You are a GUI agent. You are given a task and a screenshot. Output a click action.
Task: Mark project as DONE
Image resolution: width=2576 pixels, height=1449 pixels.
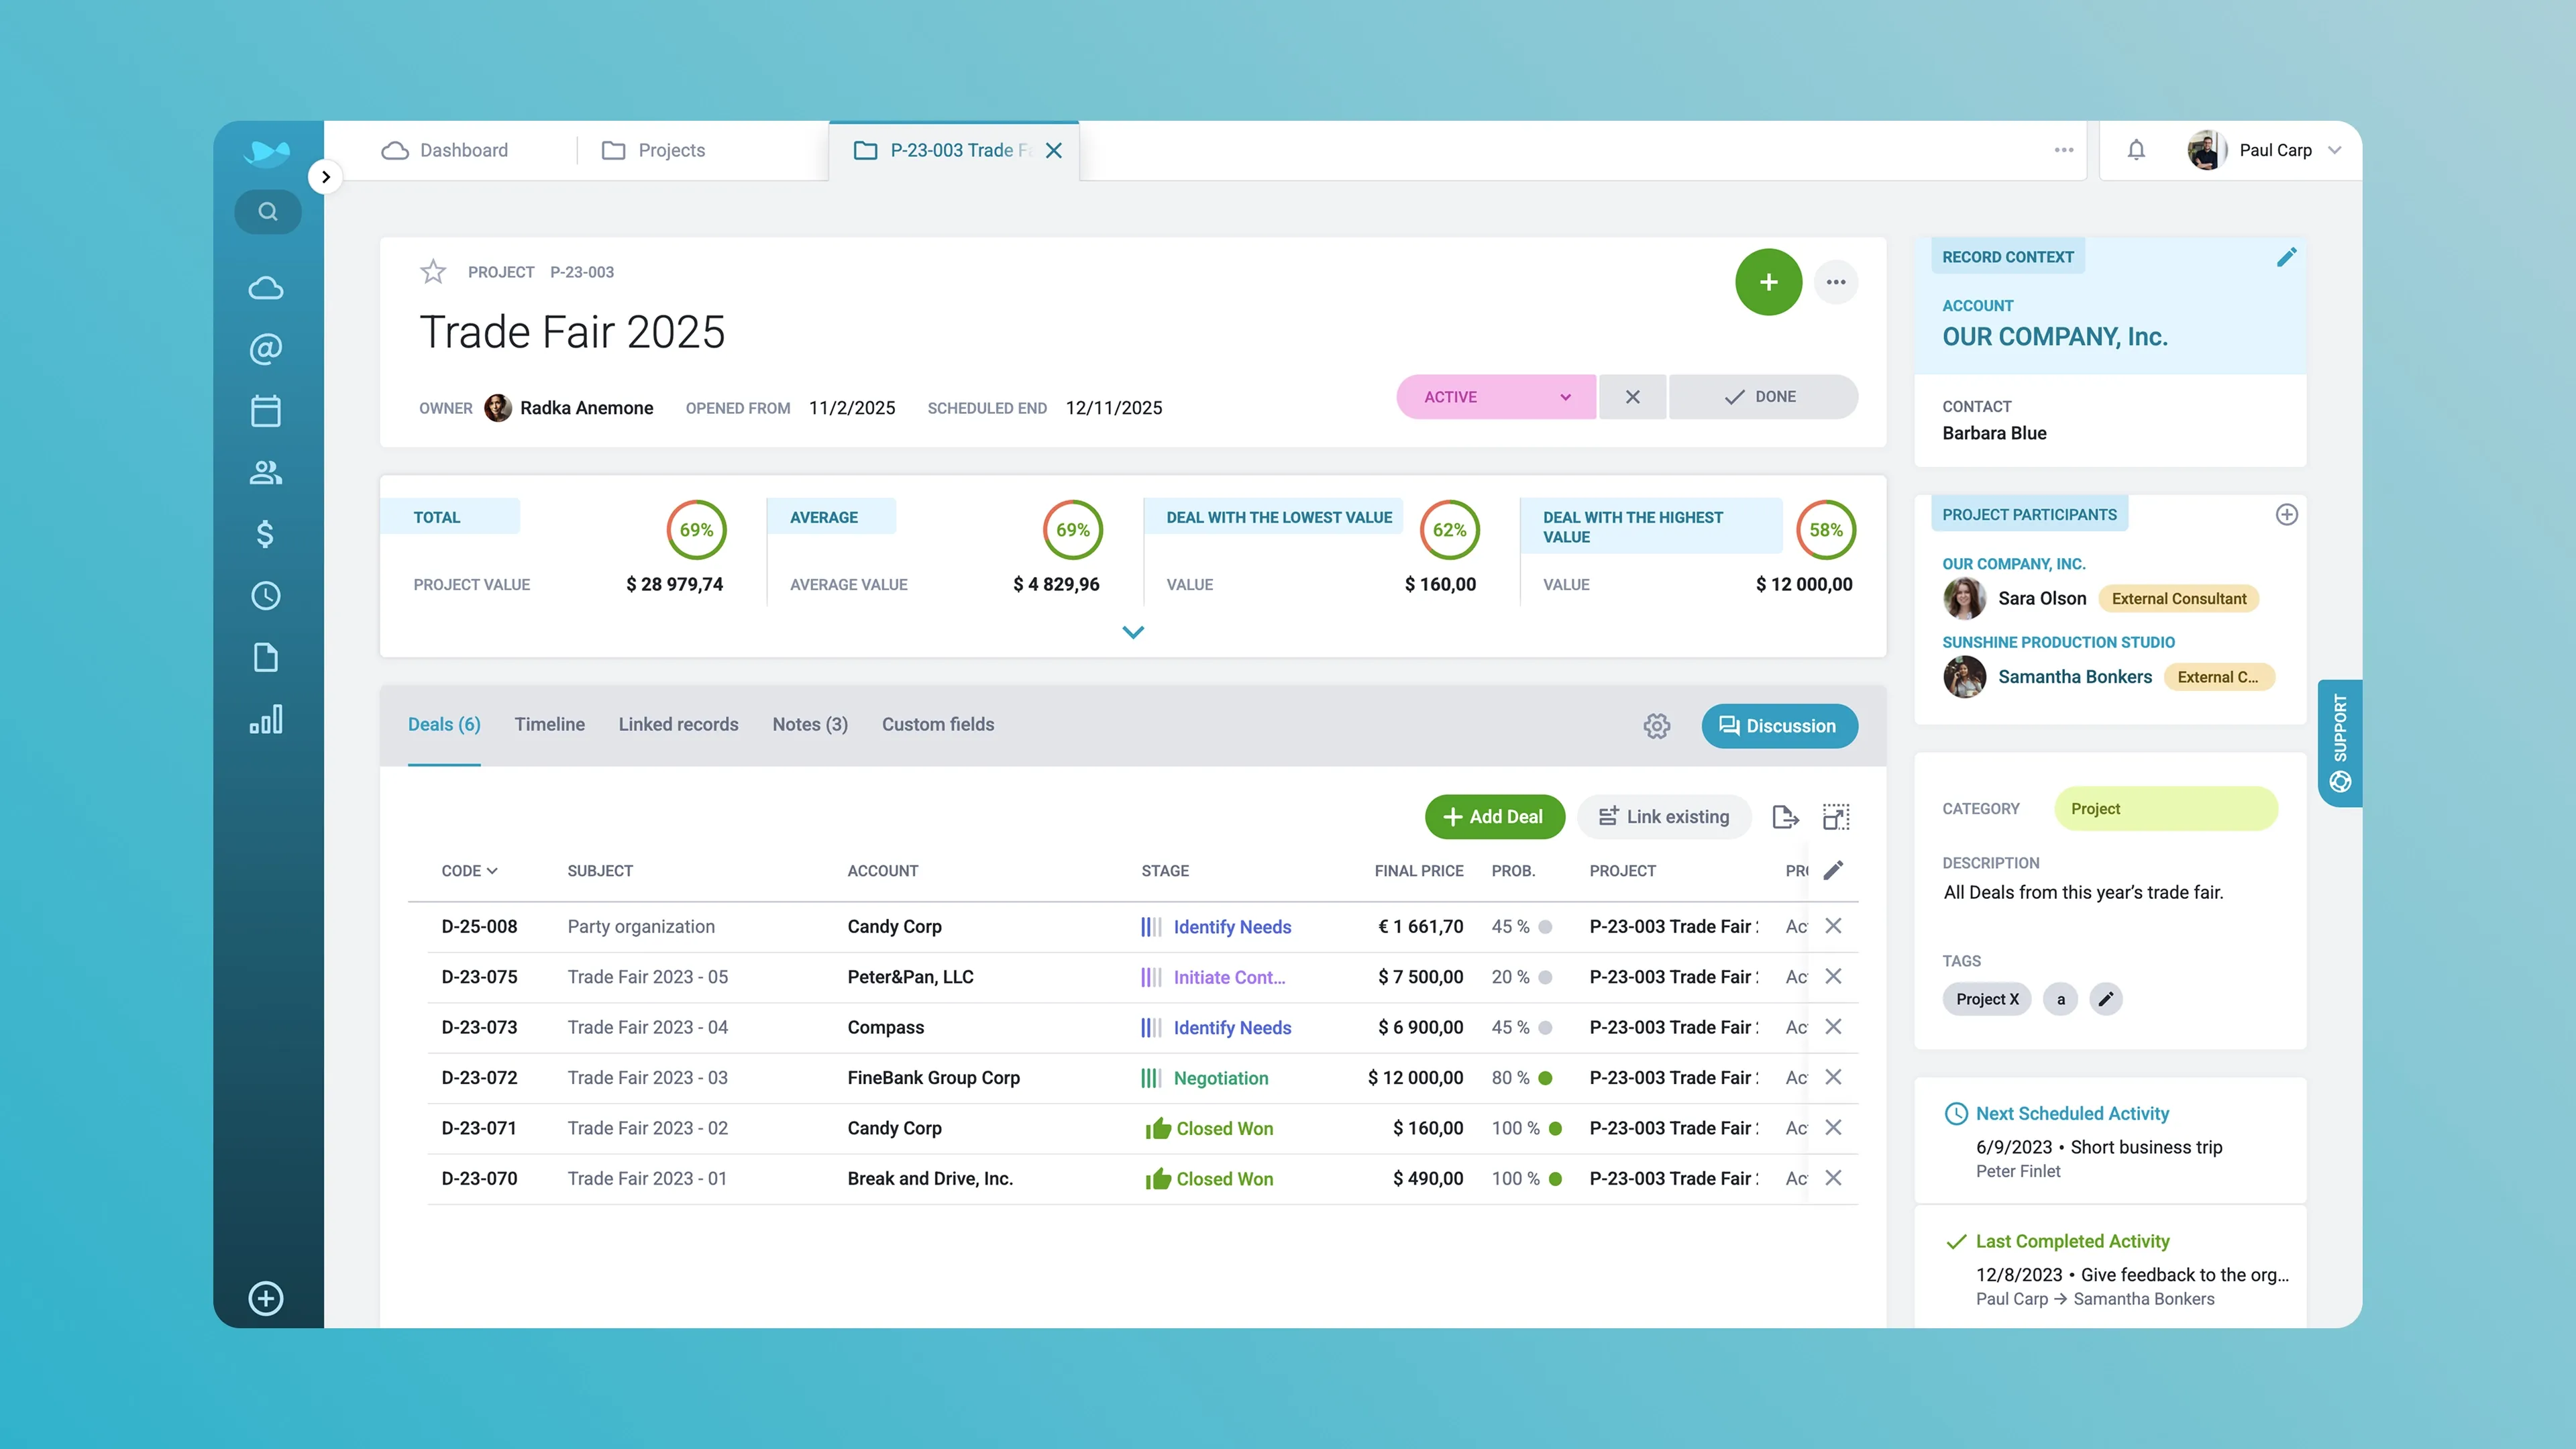(x=1763, y=397)
